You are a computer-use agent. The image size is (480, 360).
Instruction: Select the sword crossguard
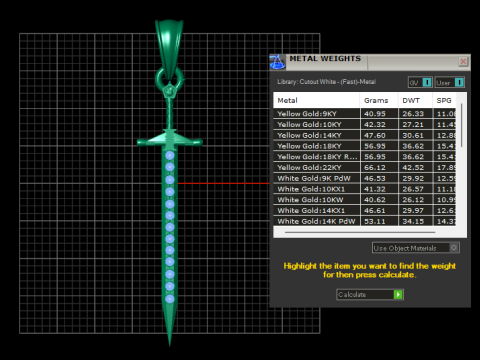170,140
